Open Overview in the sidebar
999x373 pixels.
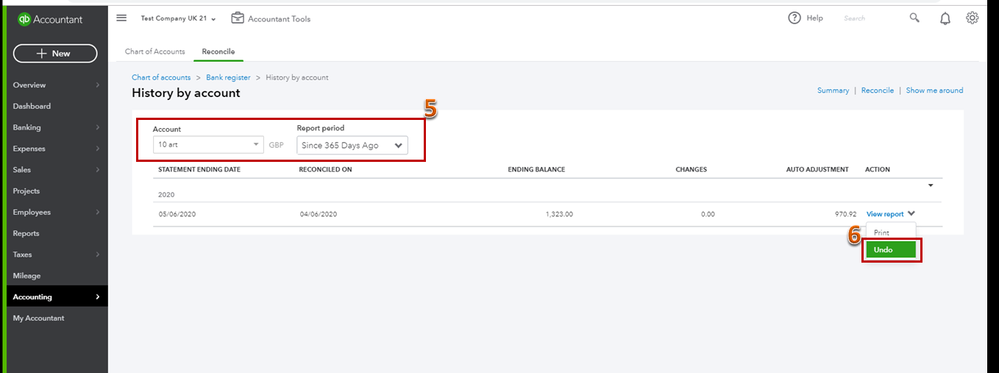coord(29,85)
